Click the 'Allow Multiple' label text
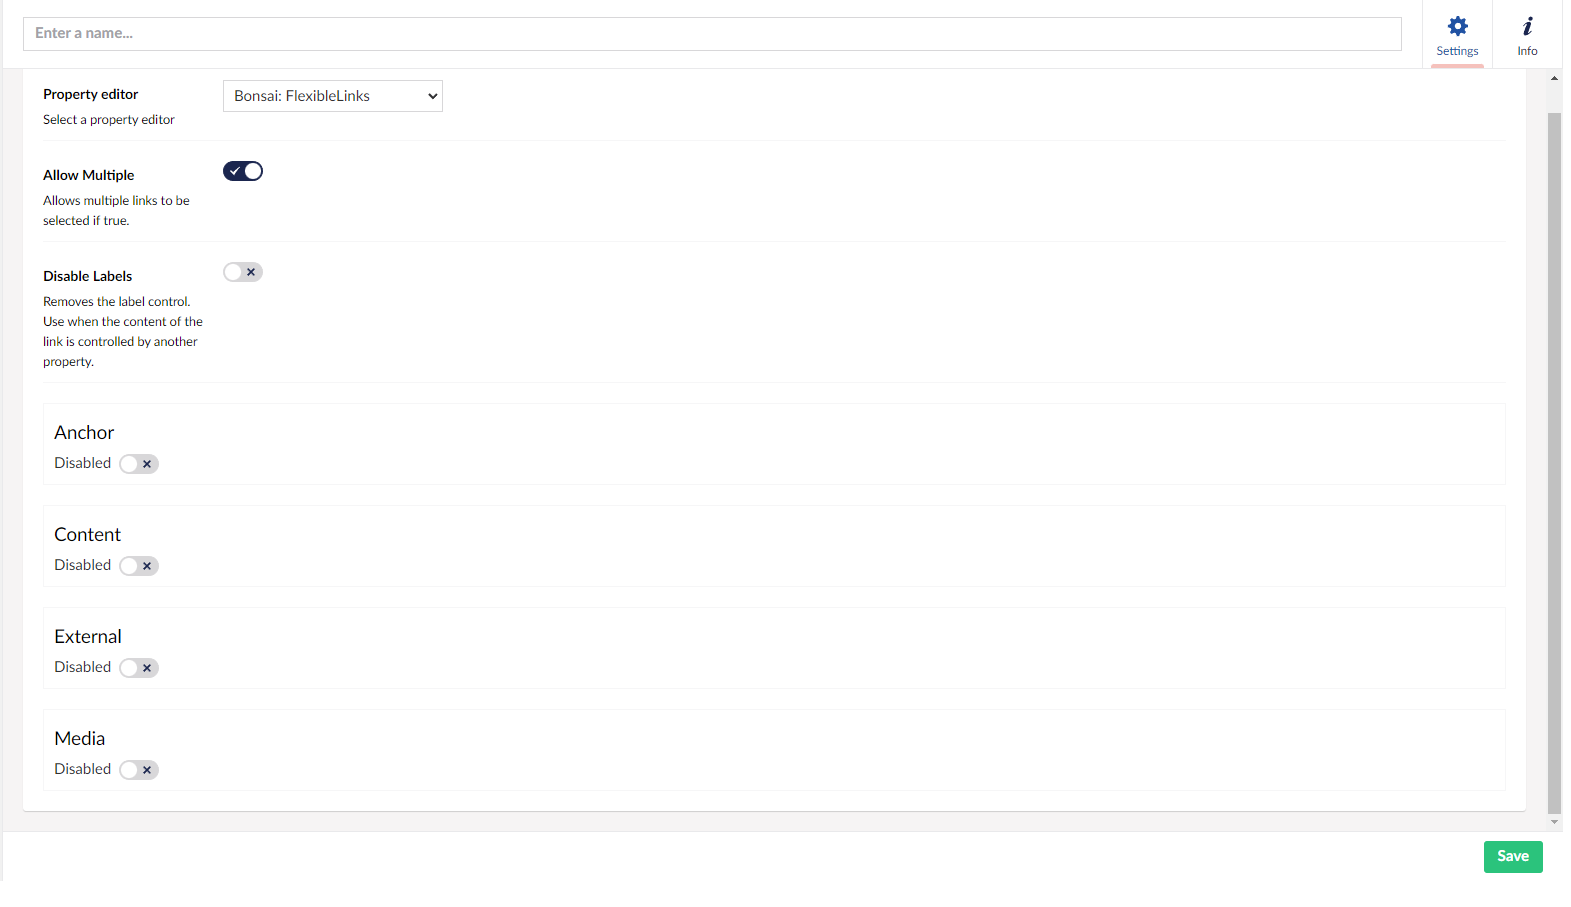The width and height of the screenshot is (1571, 907). 88,175
